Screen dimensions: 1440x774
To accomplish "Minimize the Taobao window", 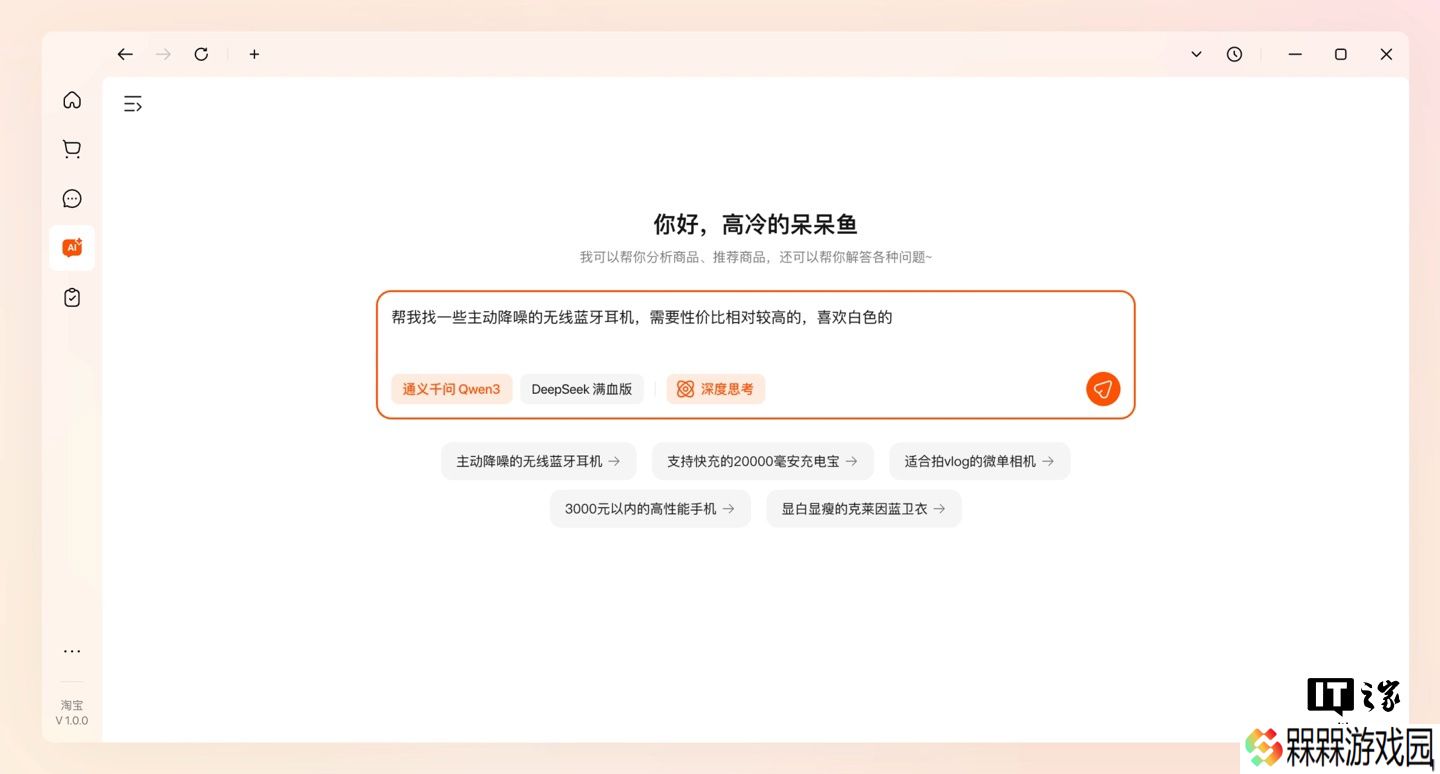I will (x=1295, y=54).
